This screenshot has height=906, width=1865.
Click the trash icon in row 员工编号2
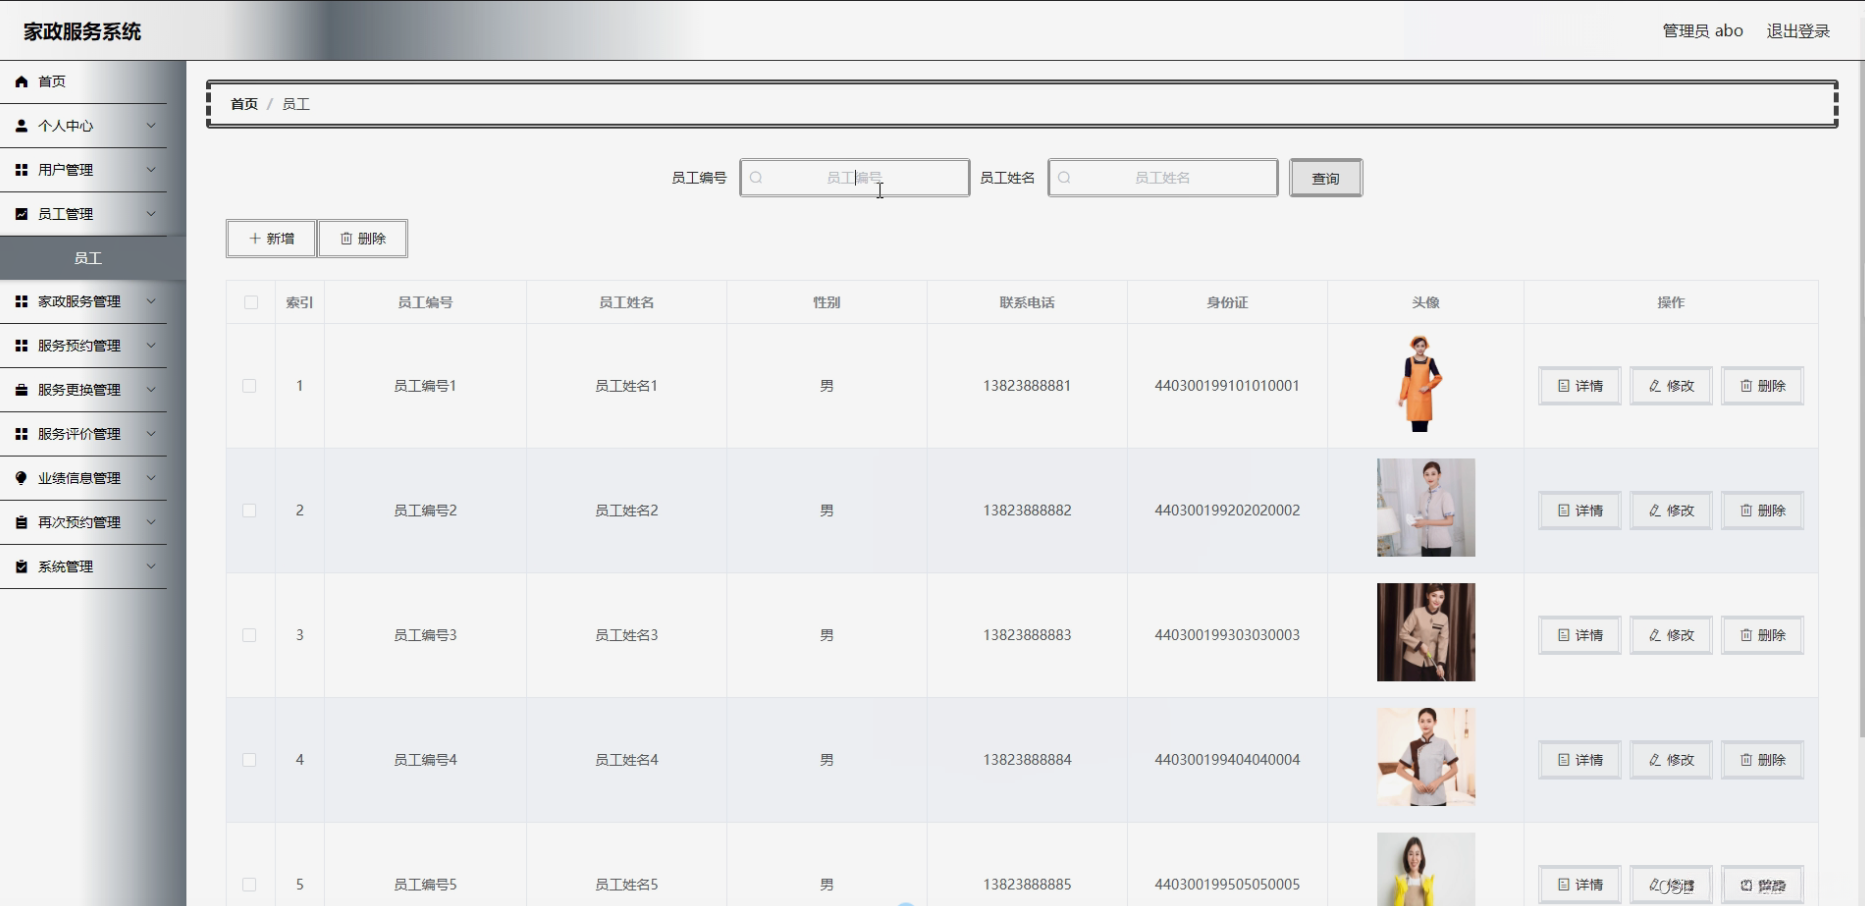pos(1746,510)
